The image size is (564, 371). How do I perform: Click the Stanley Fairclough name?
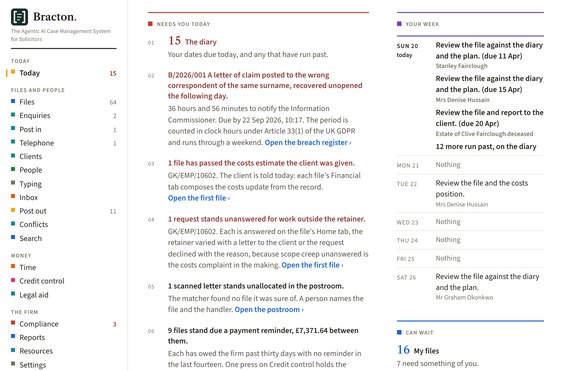pyautogui.click(x=461, y=66)
